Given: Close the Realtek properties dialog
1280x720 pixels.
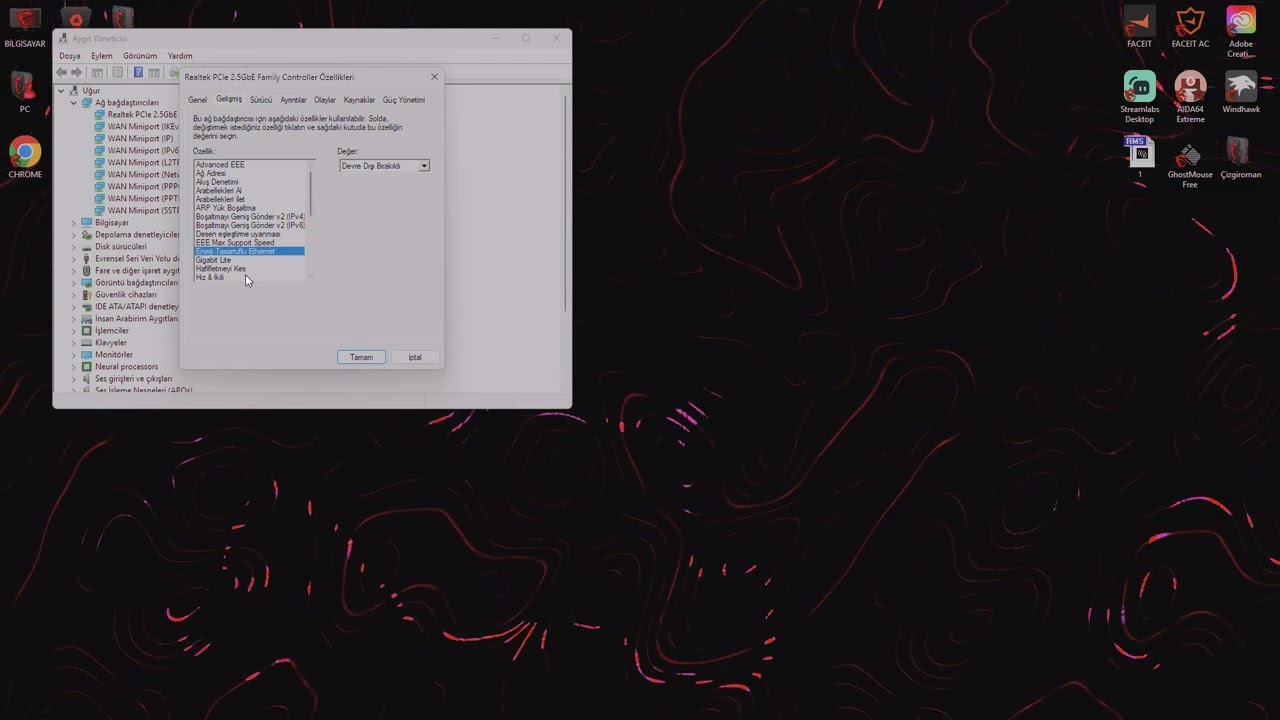Looking at the screenshot, I should pos(434,77).
